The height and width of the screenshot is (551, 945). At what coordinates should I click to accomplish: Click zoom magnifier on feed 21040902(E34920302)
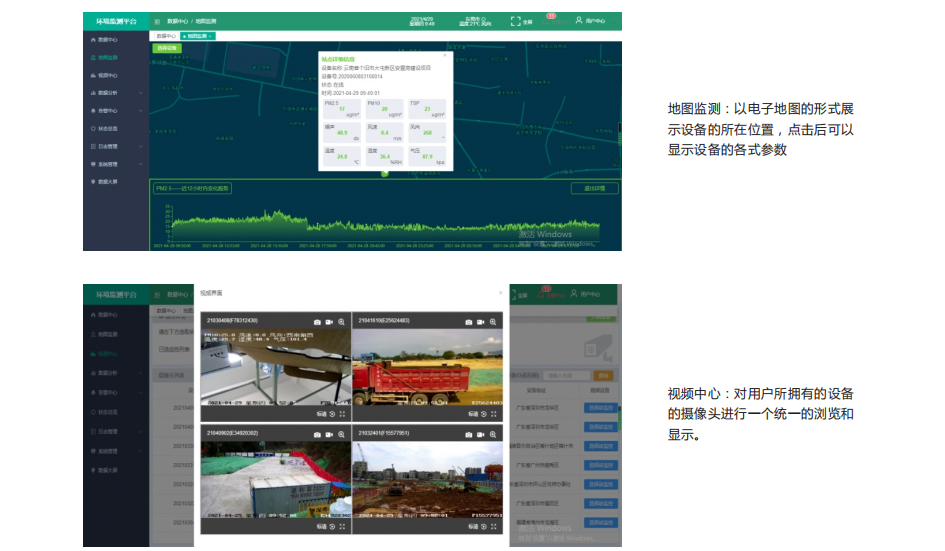pos(342,434)
